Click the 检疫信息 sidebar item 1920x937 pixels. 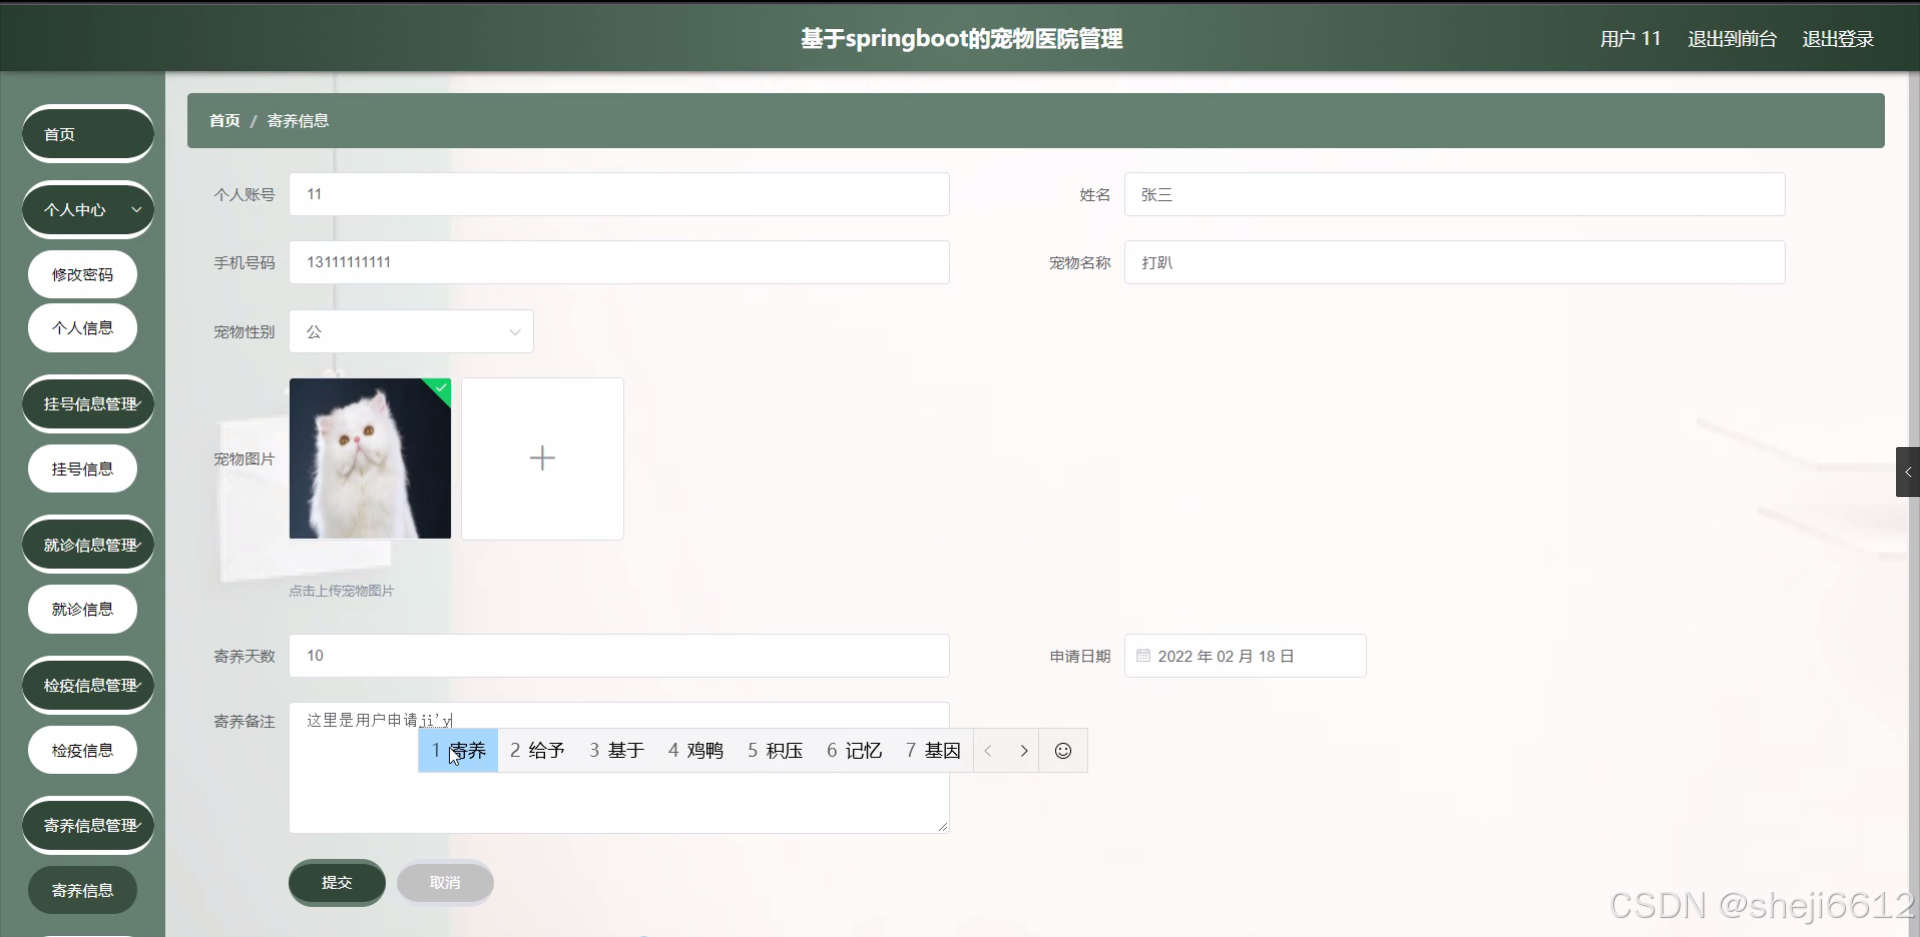coord(82,749)
